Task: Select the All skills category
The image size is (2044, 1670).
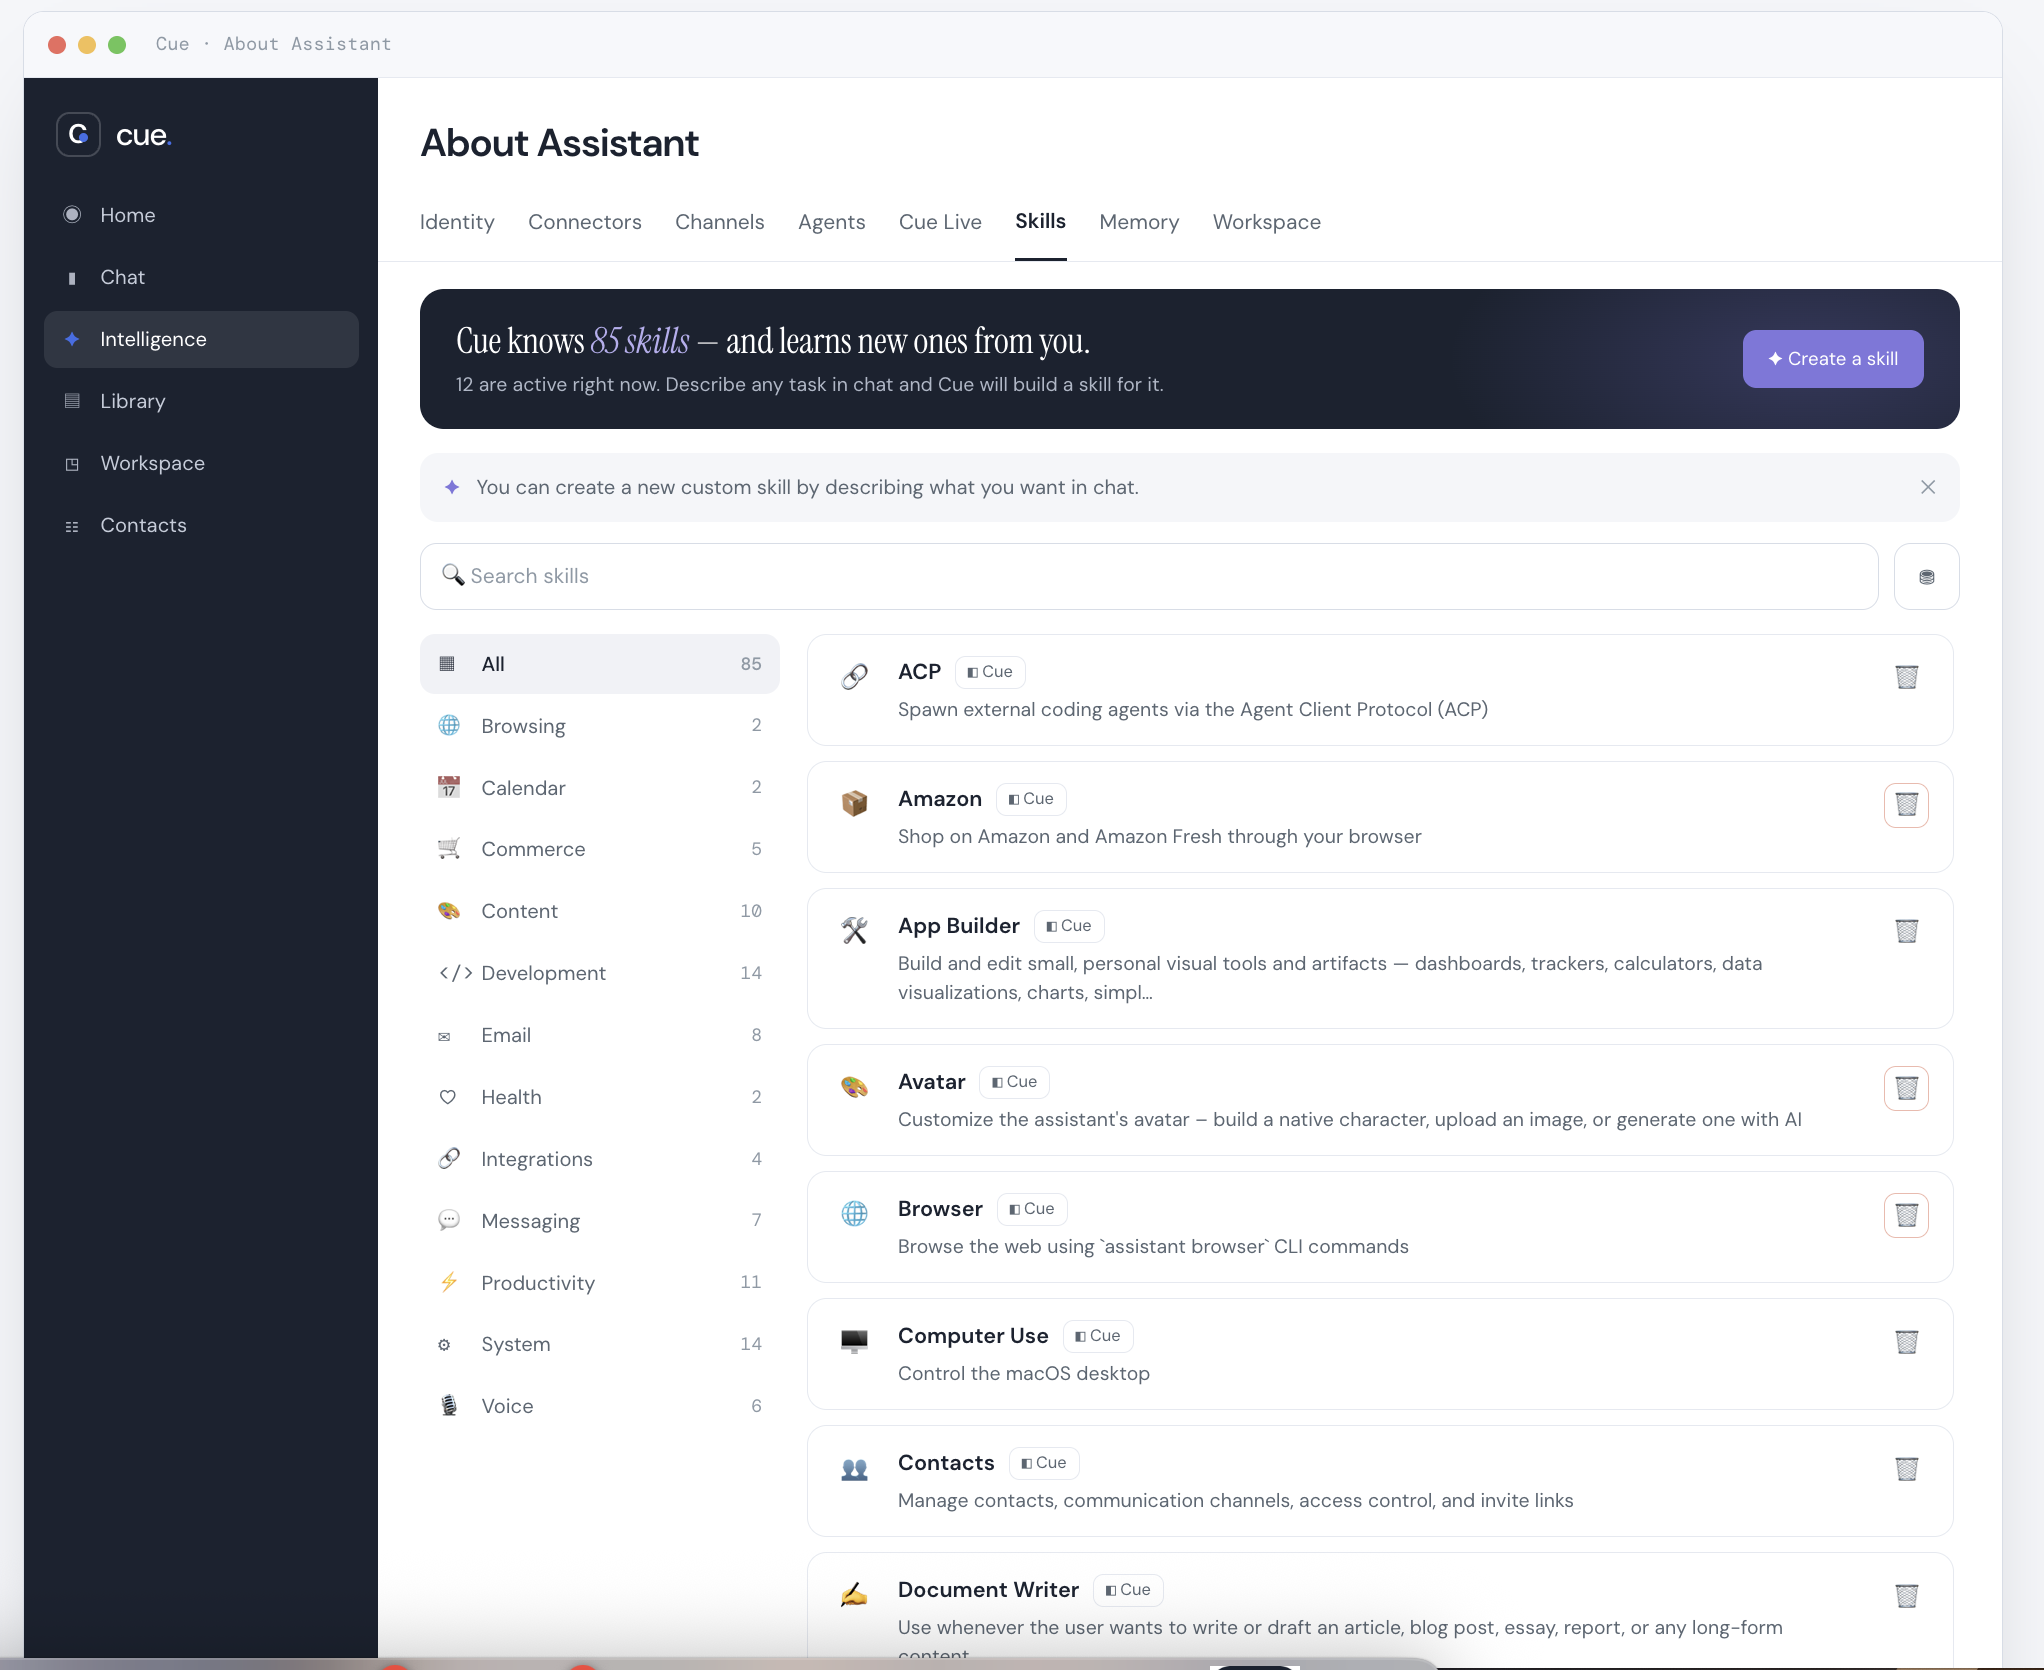Action: (599, 664)
